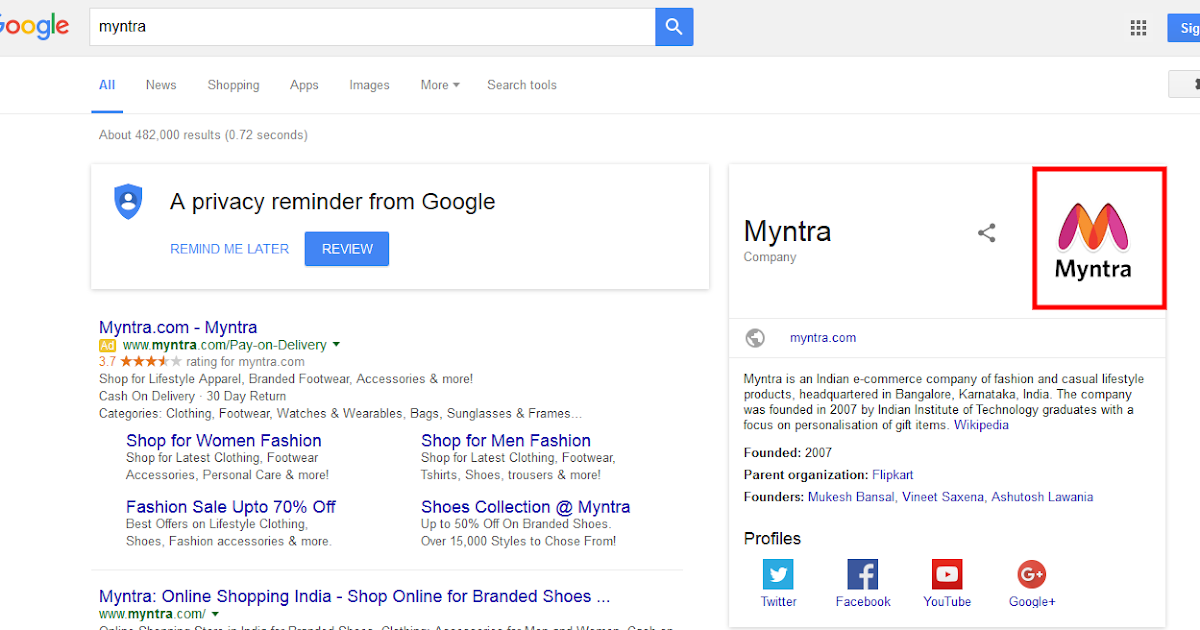Open Fashion Sale Upto 70% Off link

[x=231, y=507]
